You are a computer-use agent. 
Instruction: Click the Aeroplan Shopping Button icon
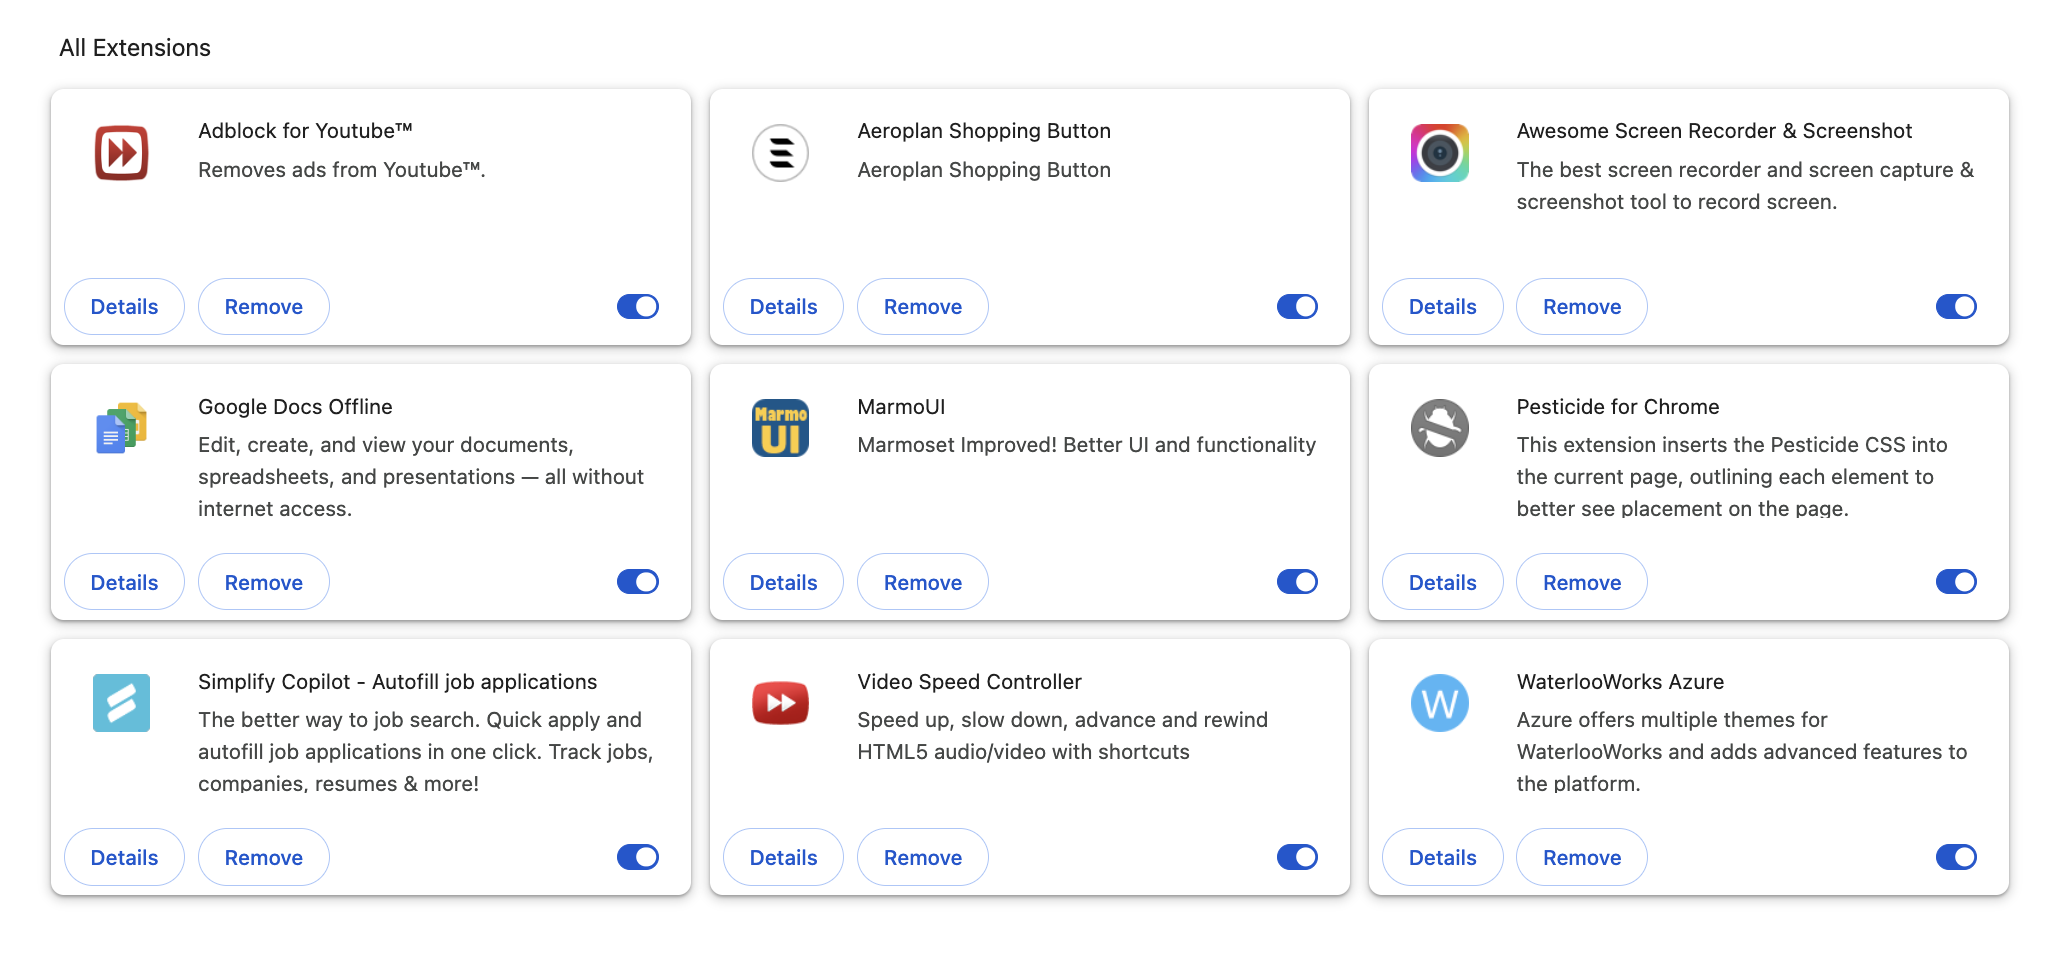pyautogui.click(x=780, y=153)
